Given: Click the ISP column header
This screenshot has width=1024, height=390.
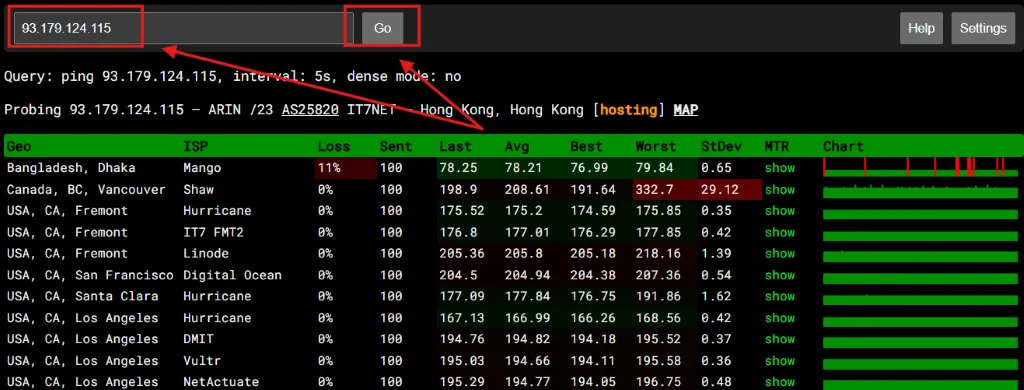Looking at the screenshot, I should click(195, 146).
